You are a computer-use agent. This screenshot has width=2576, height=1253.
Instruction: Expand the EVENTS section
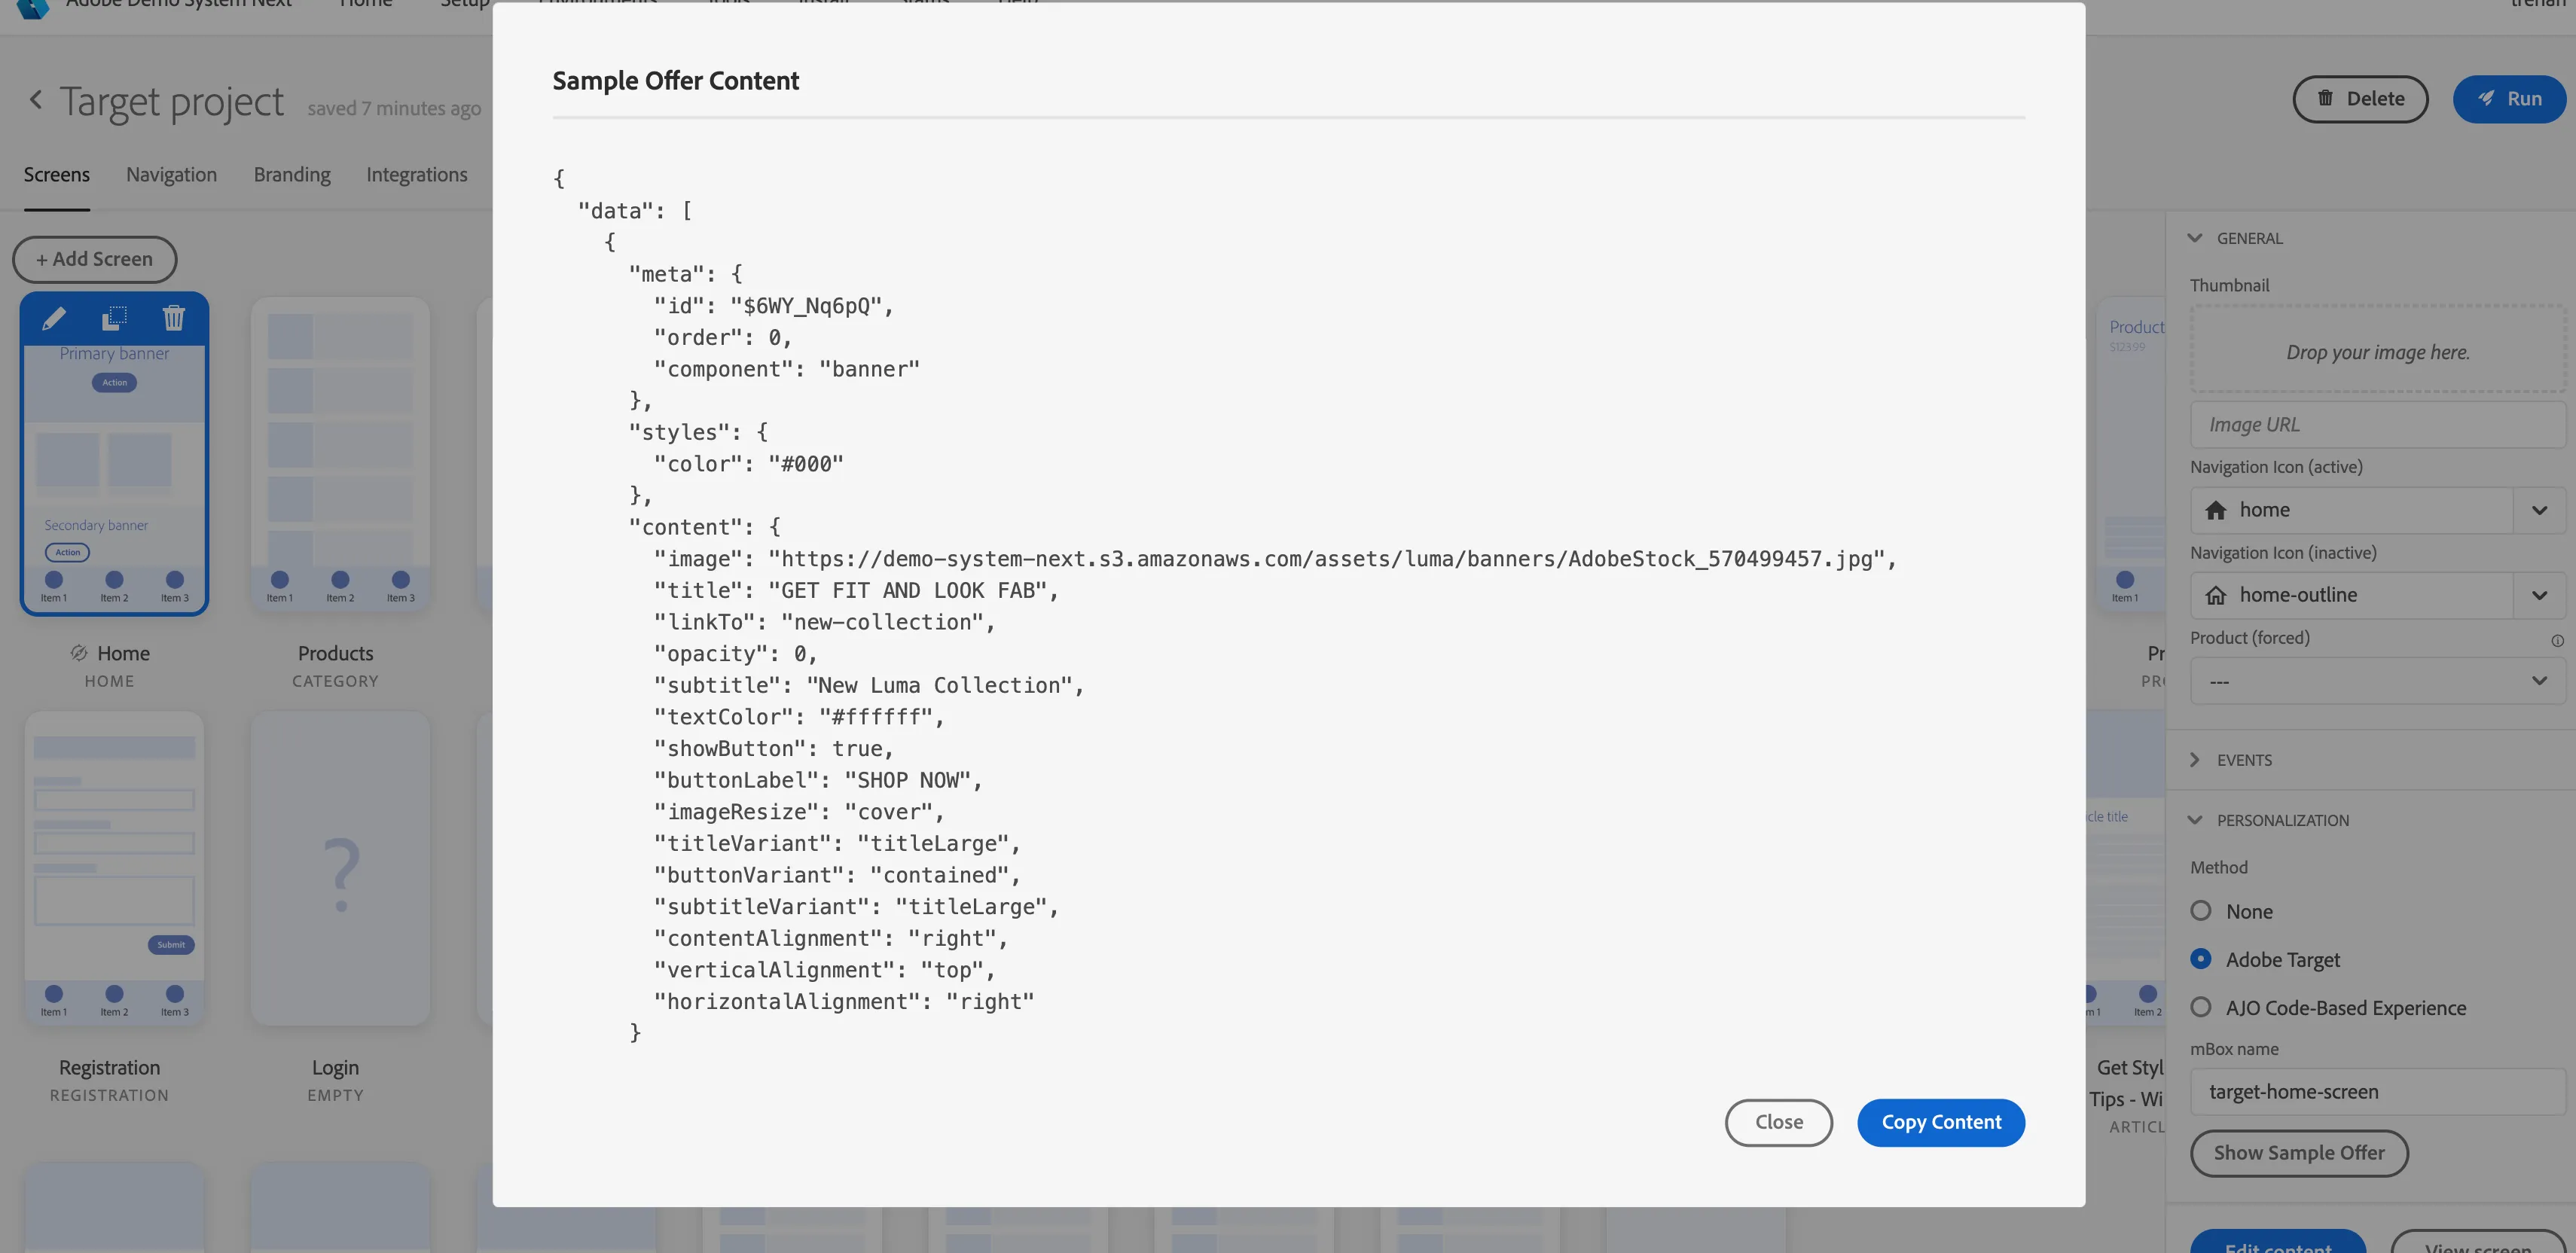2195,760
